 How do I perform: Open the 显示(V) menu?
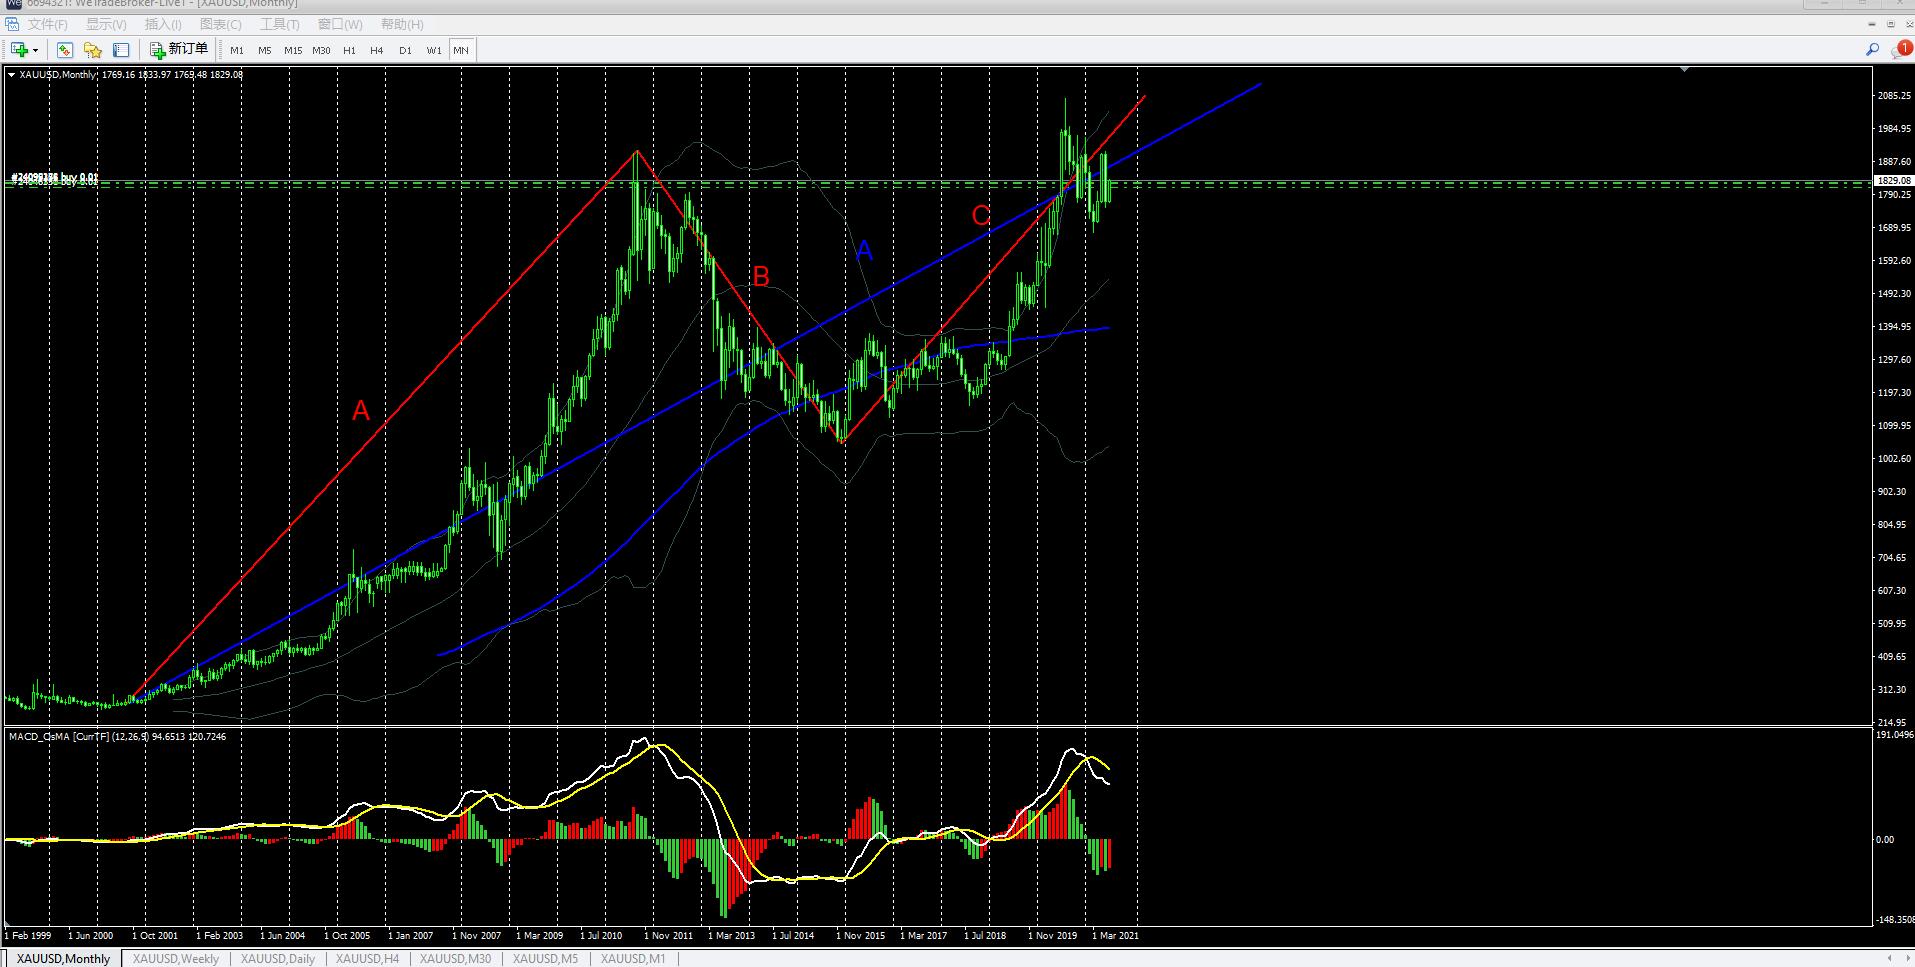pos(106,24)
